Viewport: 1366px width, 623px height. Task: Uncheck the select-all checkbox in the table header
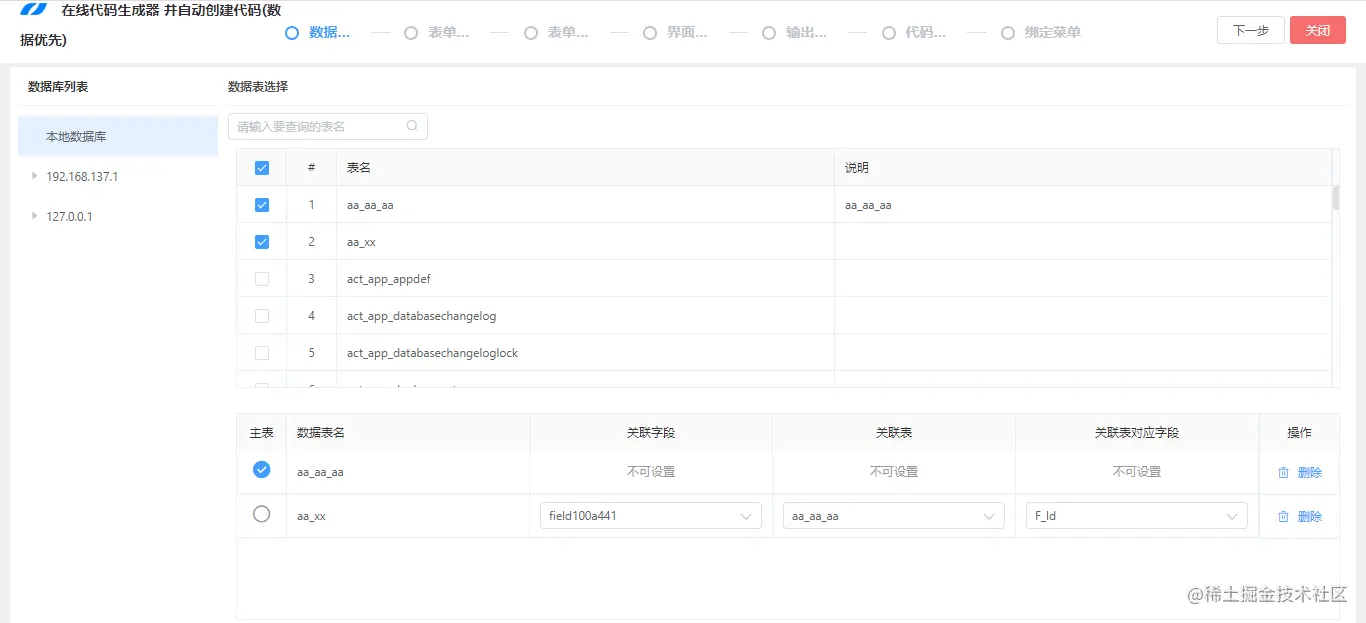point(261,167)
